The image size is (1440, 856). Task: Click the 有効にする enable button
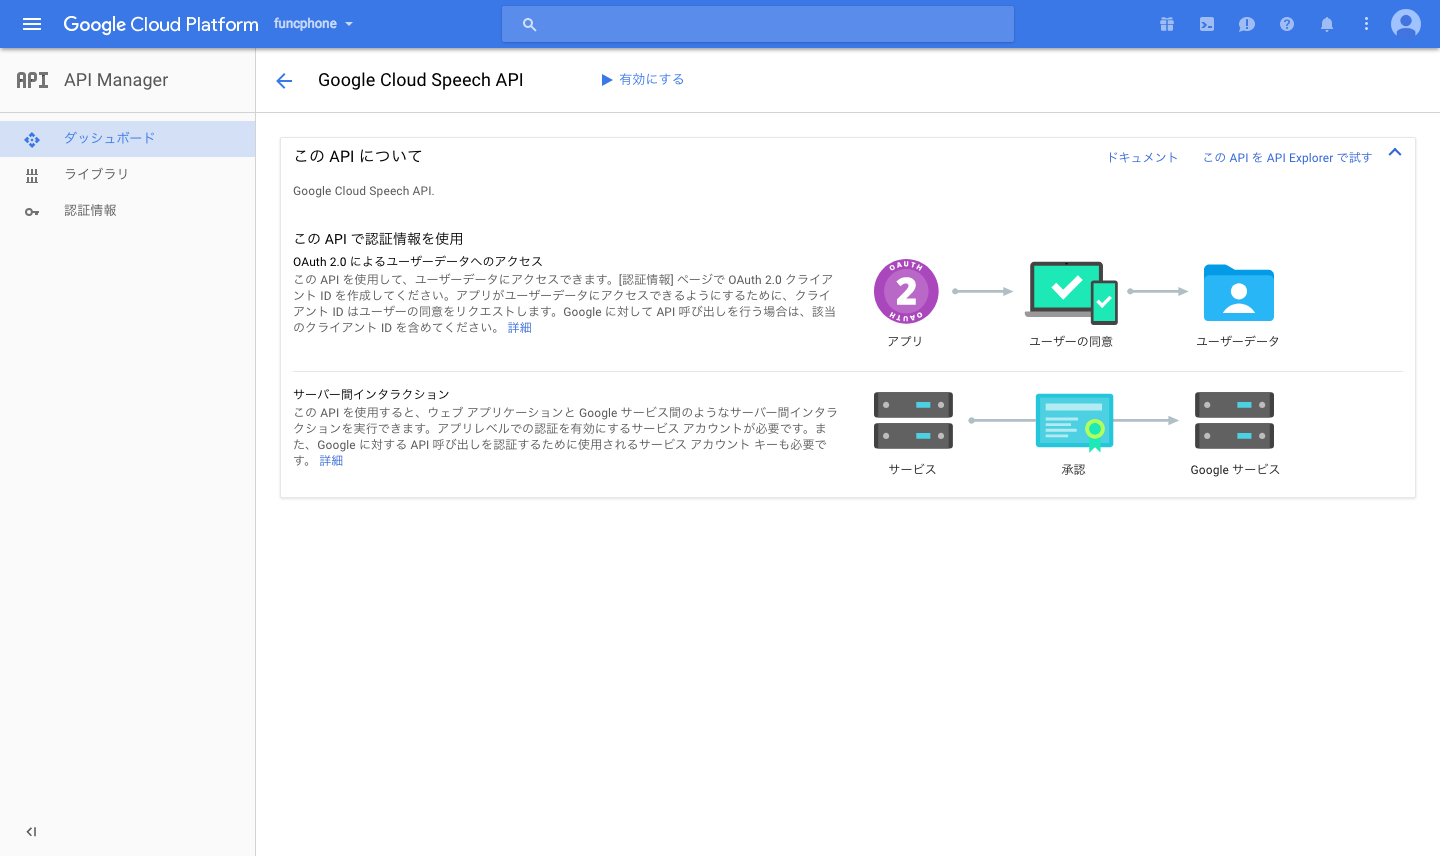click(x=642, y=79)
